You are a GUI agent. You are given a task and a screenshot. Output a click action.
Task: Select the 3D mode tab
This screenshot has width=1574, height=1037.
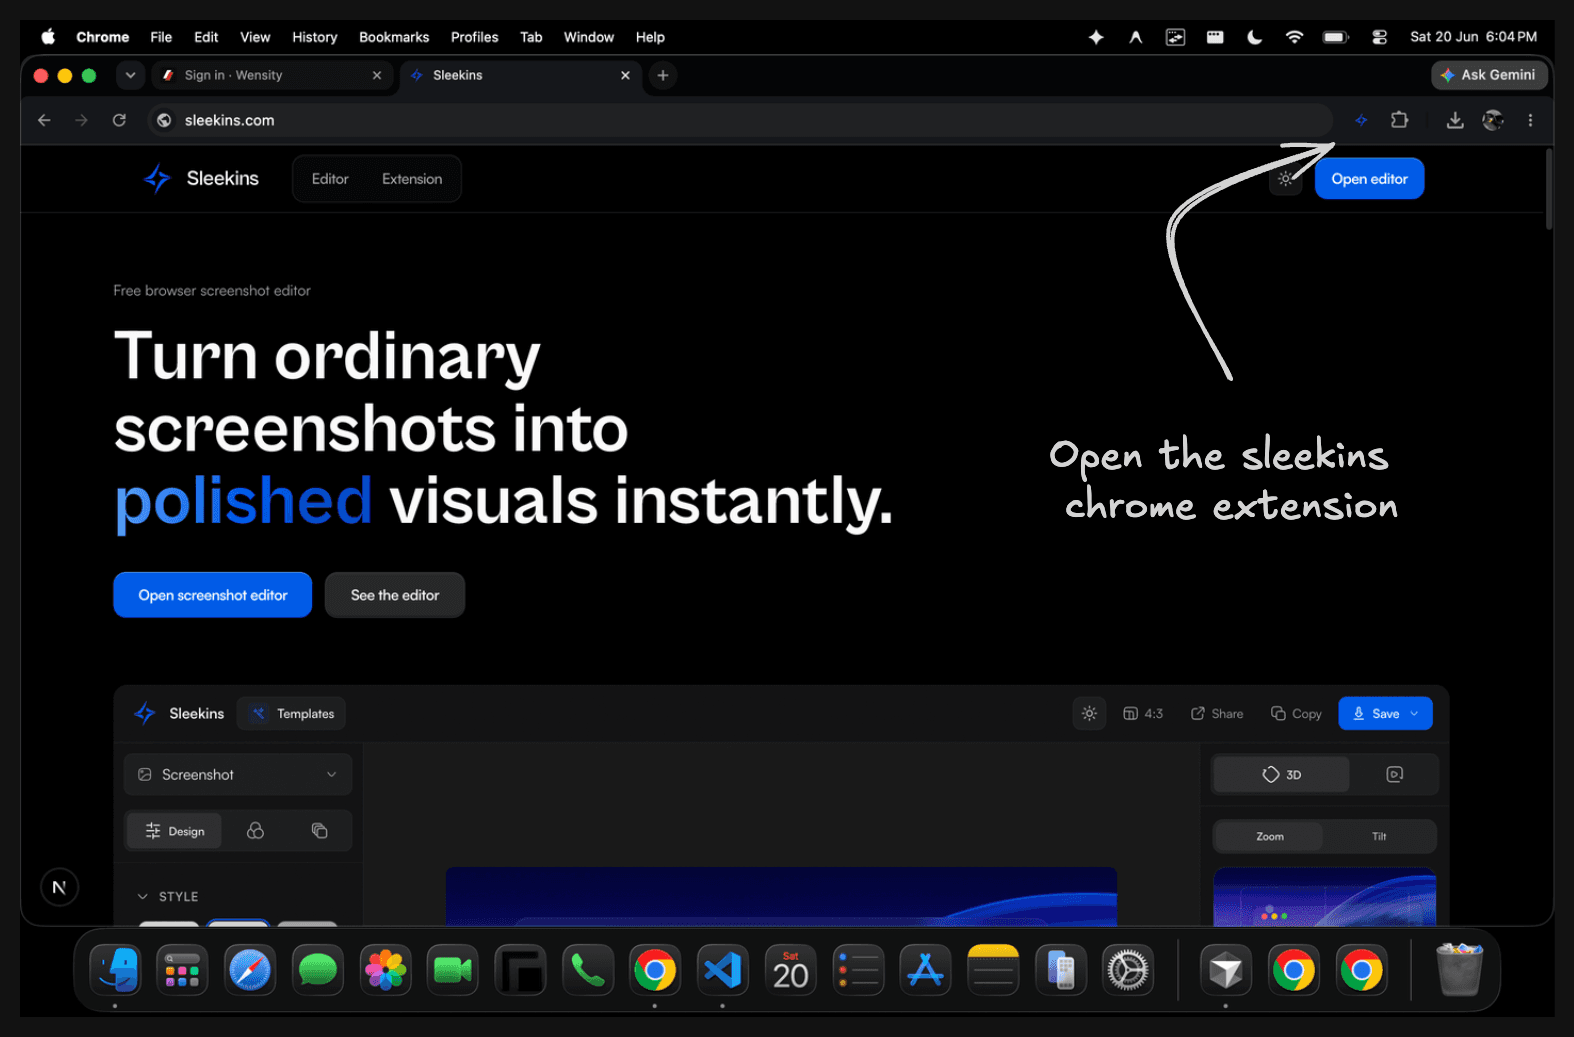tap(1281, 774)
